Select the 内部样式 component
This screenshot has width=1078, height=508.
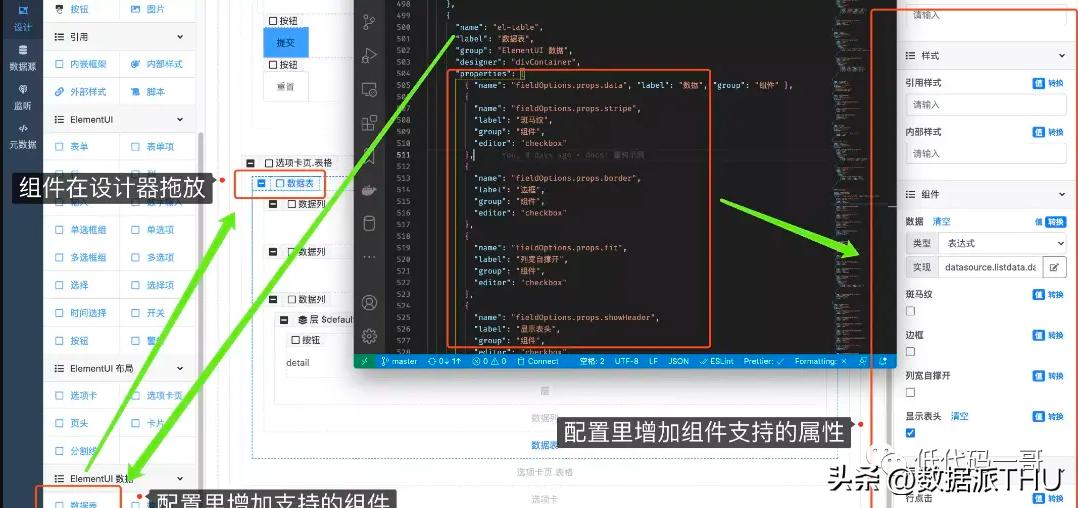click(157, 64)
